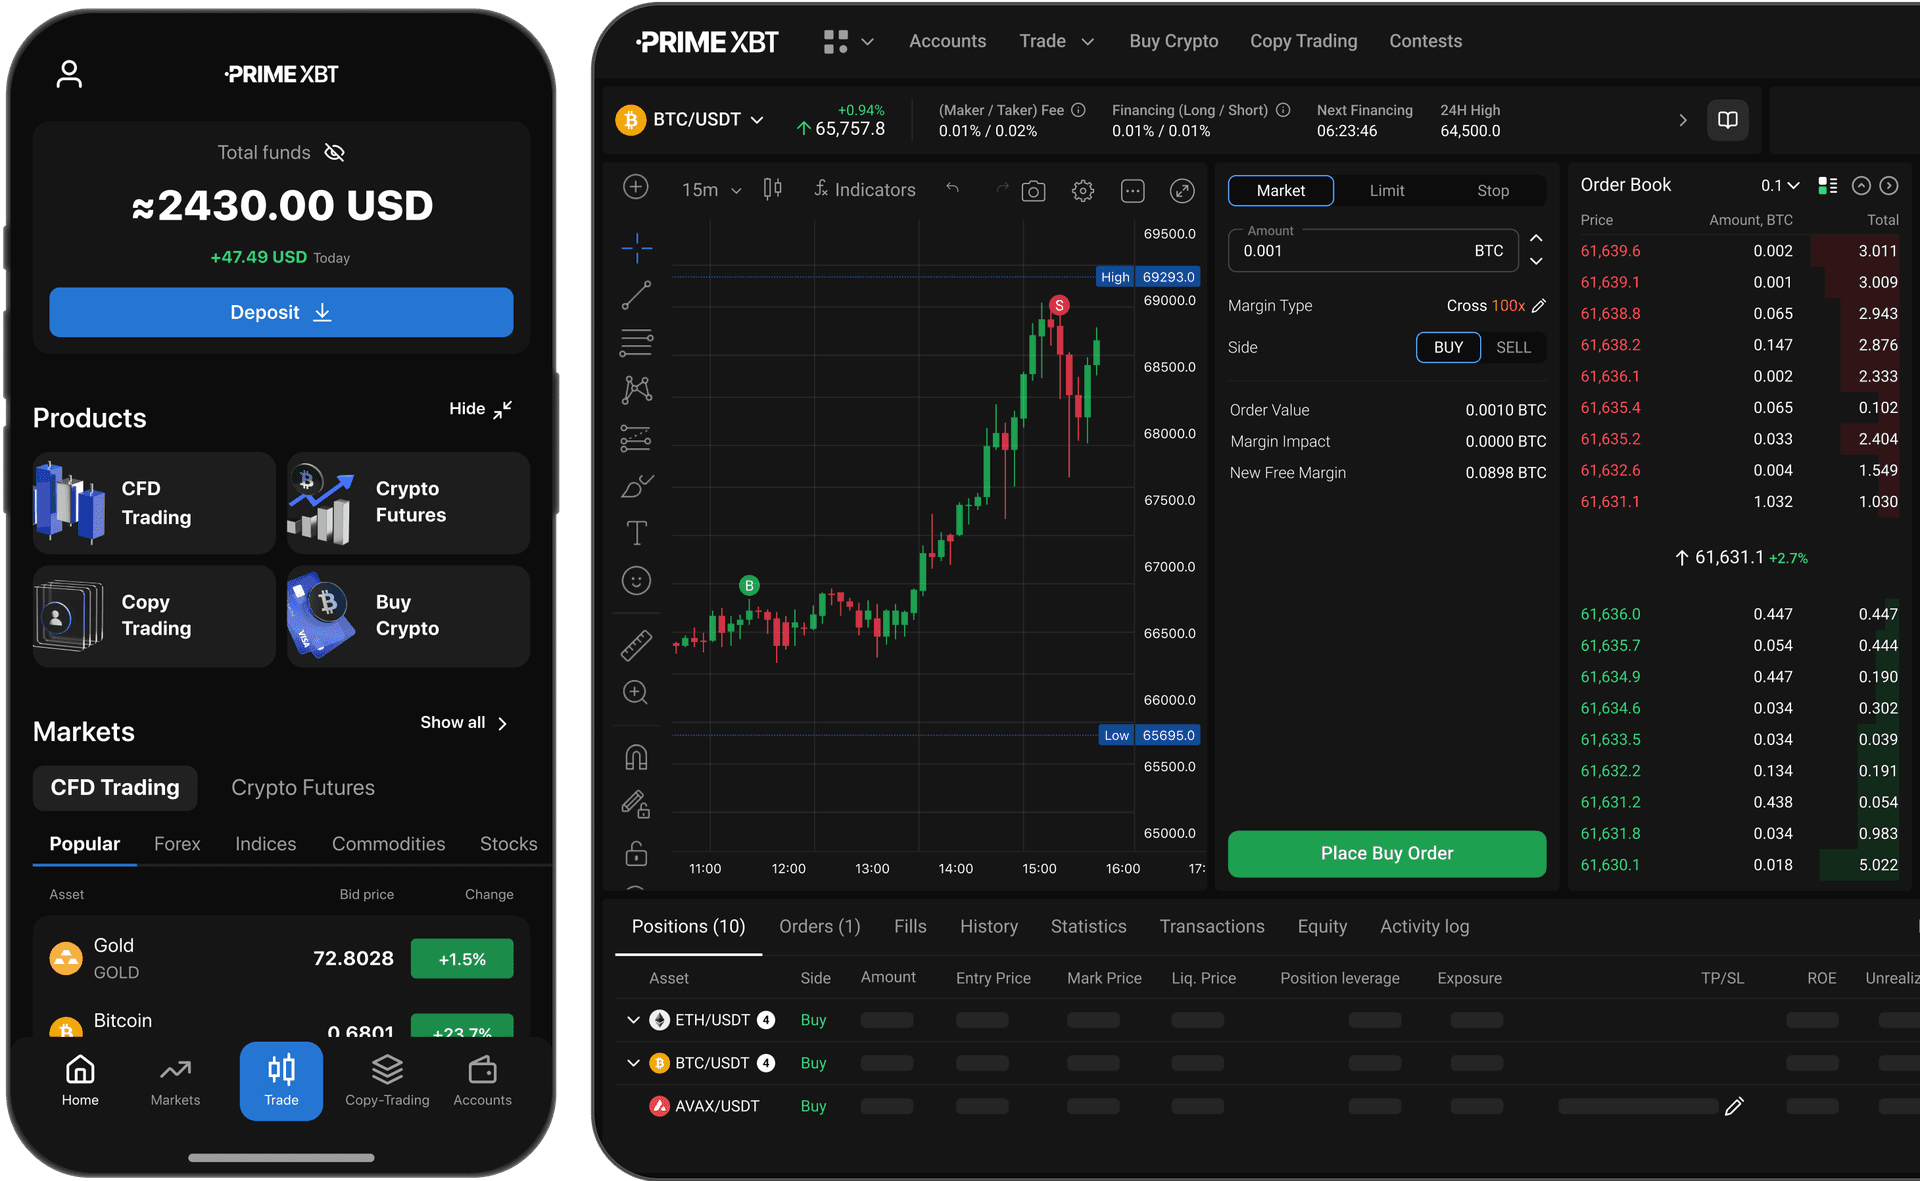Select the magnet/snap tool icon
The height and width of the screenshot is (1181, 1920).
coord(636,760)
